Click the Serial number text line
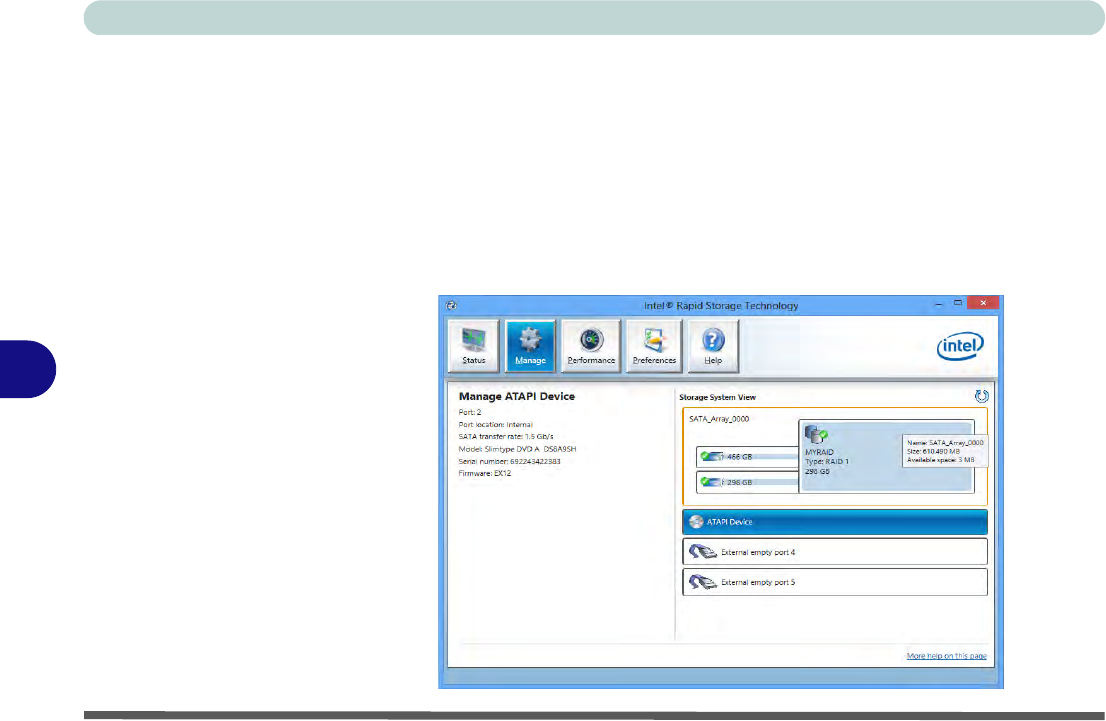This screenshot has height=721, width=1106. pos(509,461)
